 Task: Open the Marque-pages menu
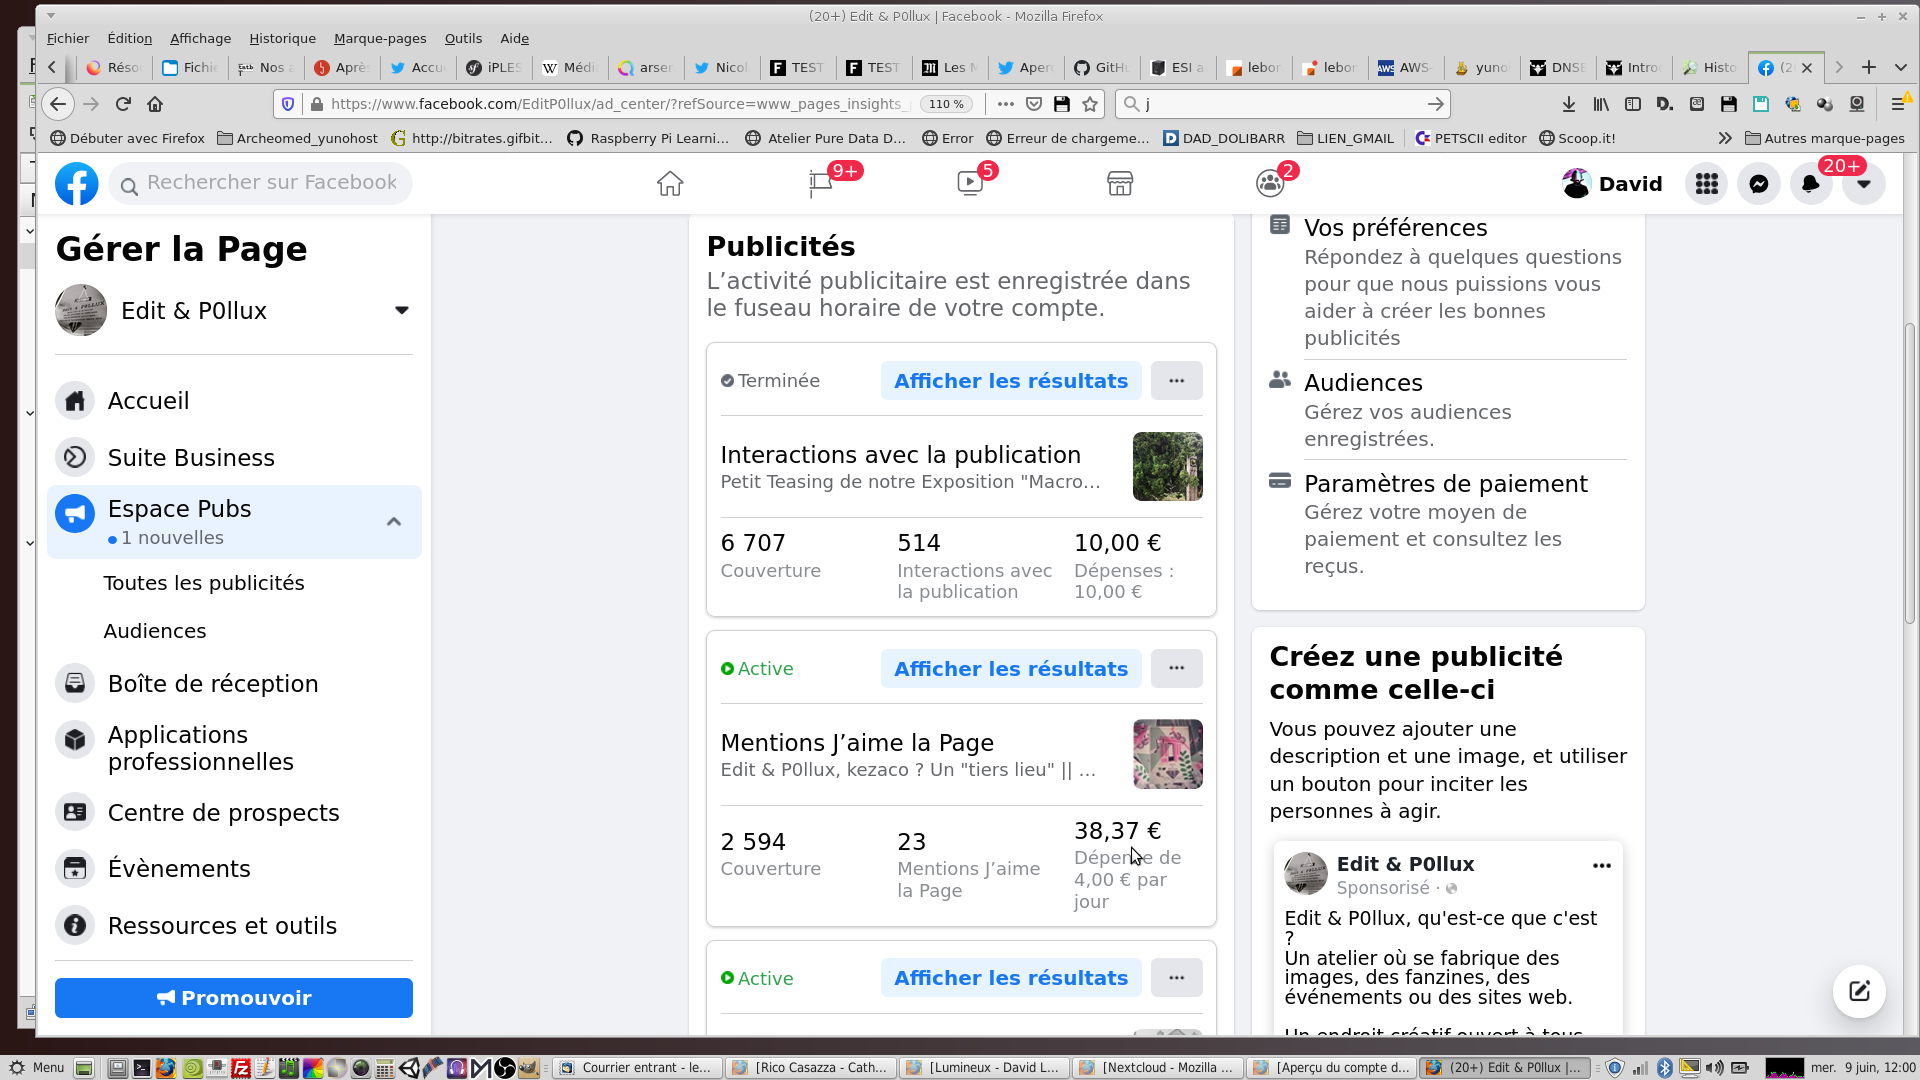pos(380,38)
